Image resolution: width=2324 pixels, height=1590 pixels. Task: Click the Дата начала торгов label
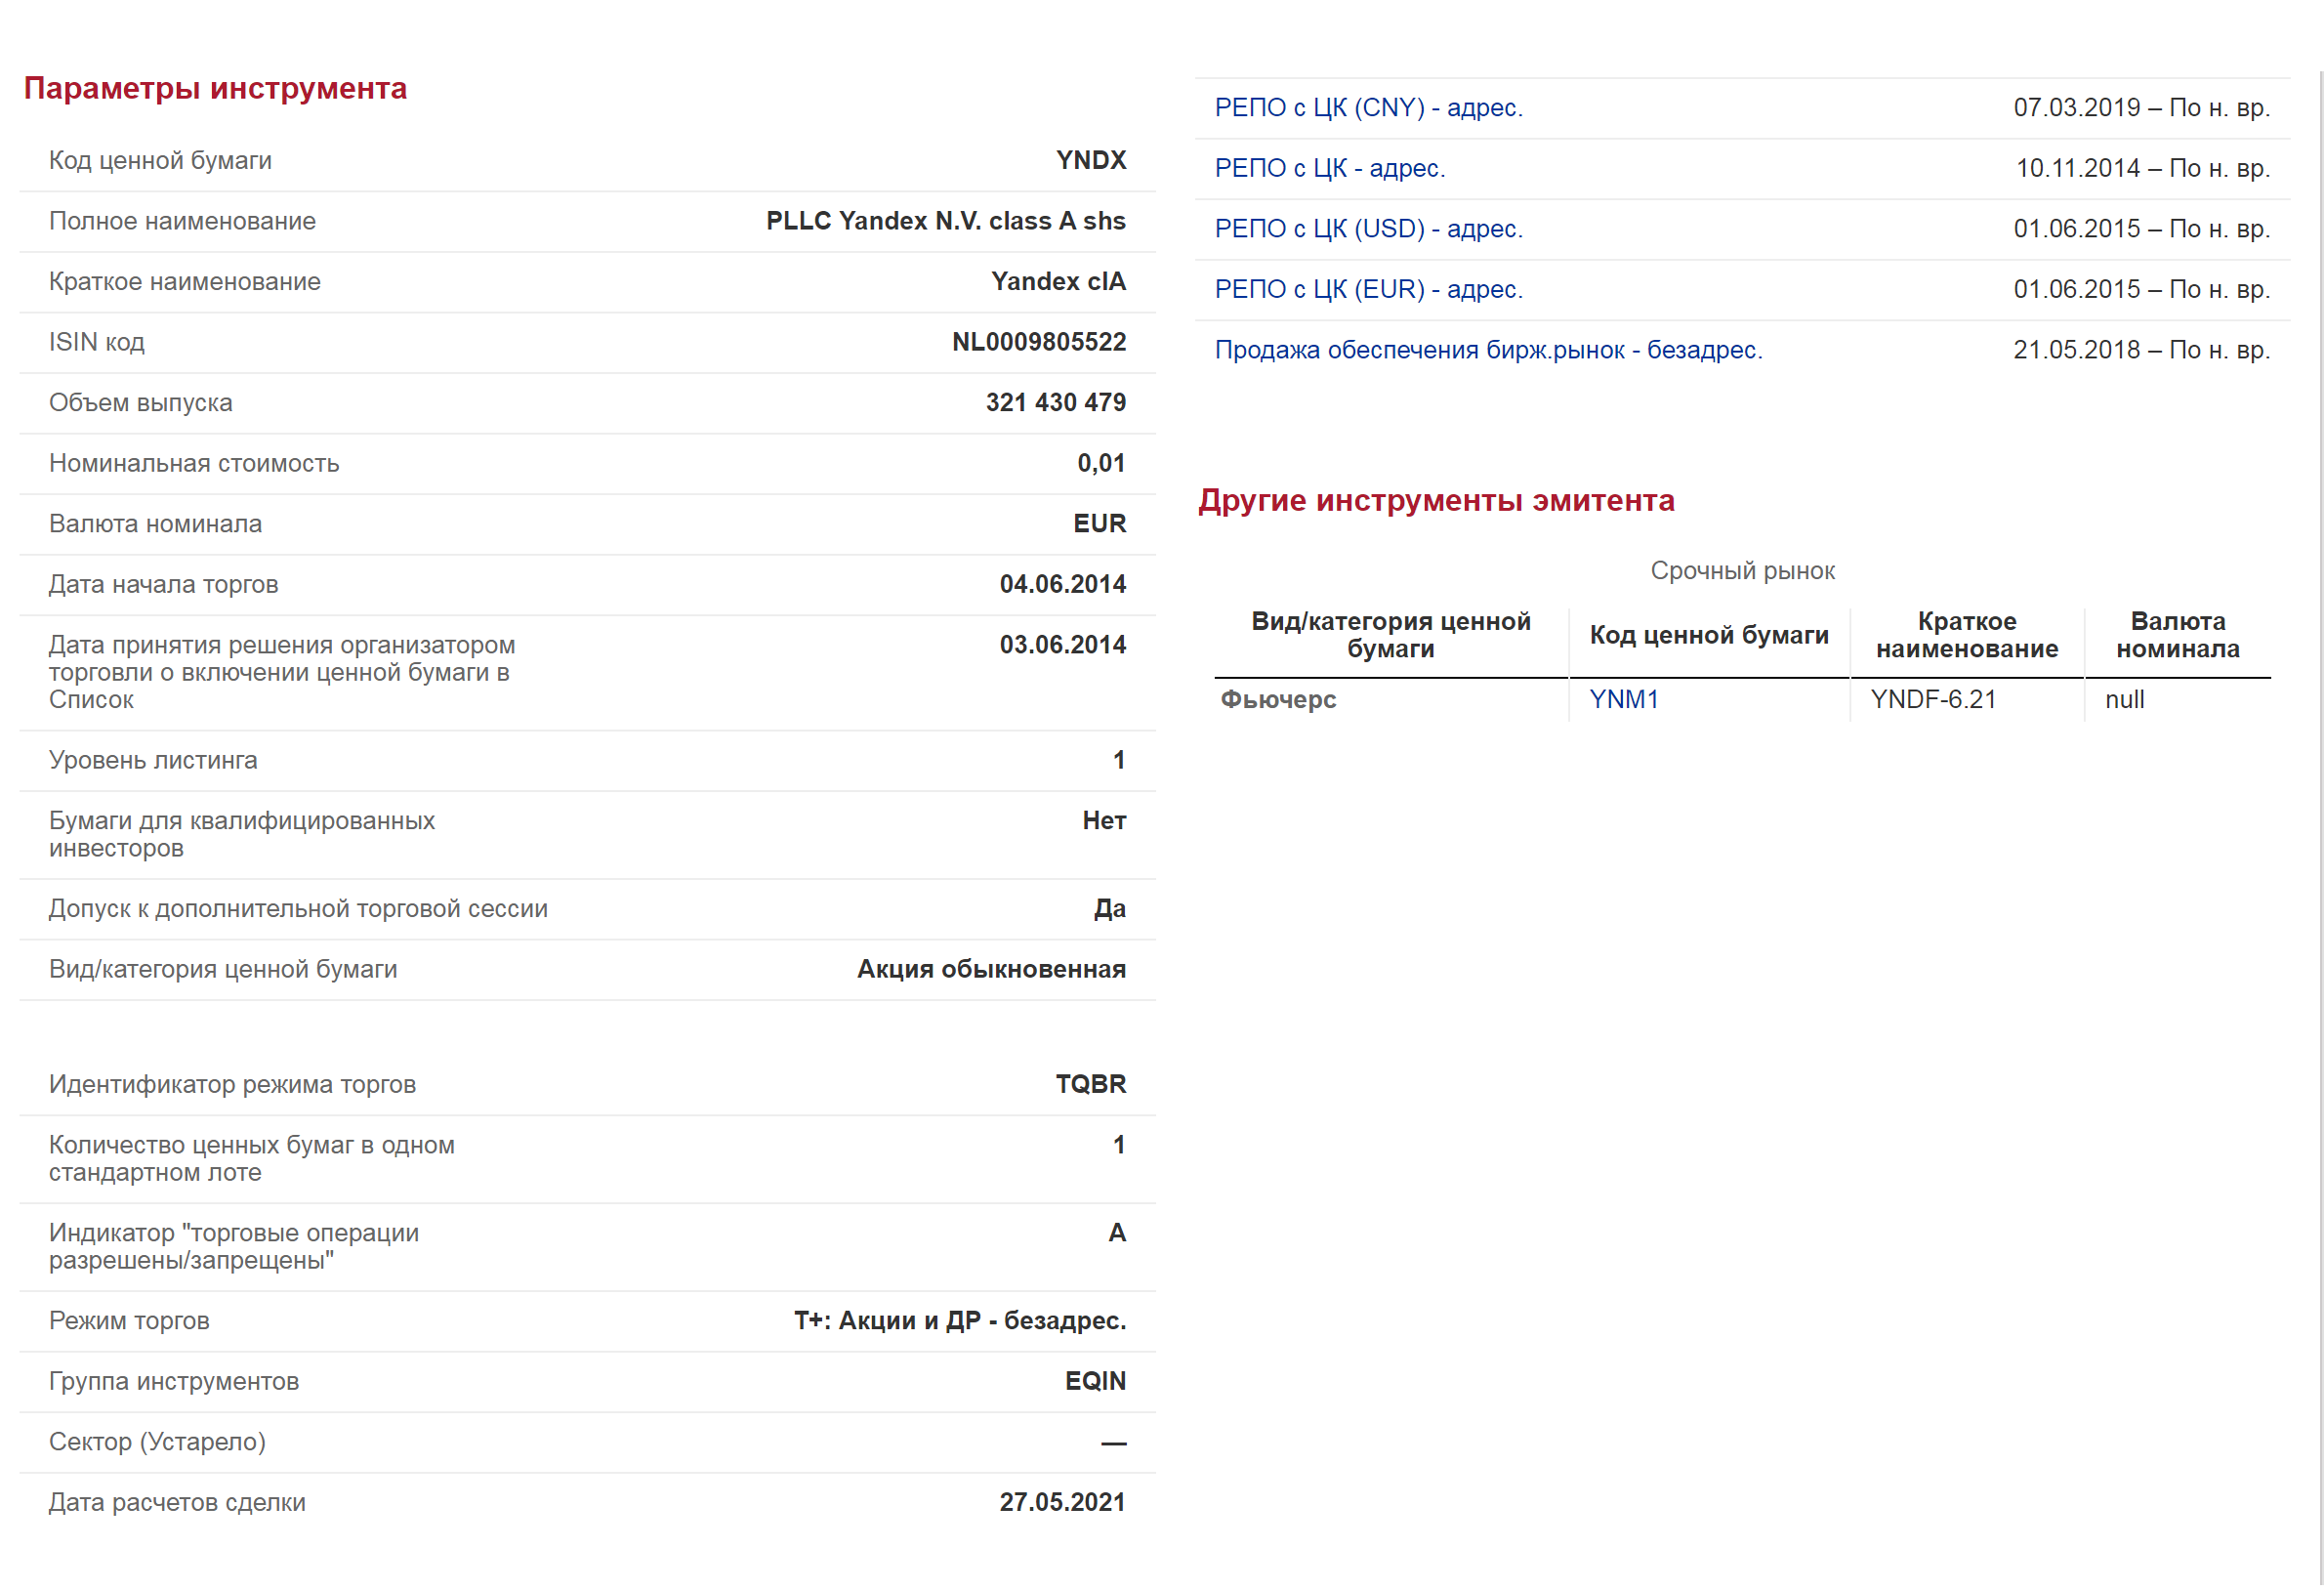click(163, 584)
